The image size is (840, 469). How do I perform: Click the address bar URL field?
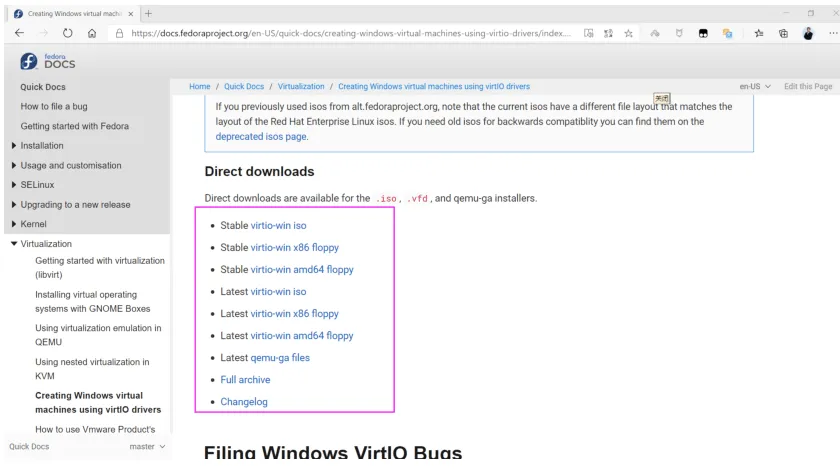351,33
